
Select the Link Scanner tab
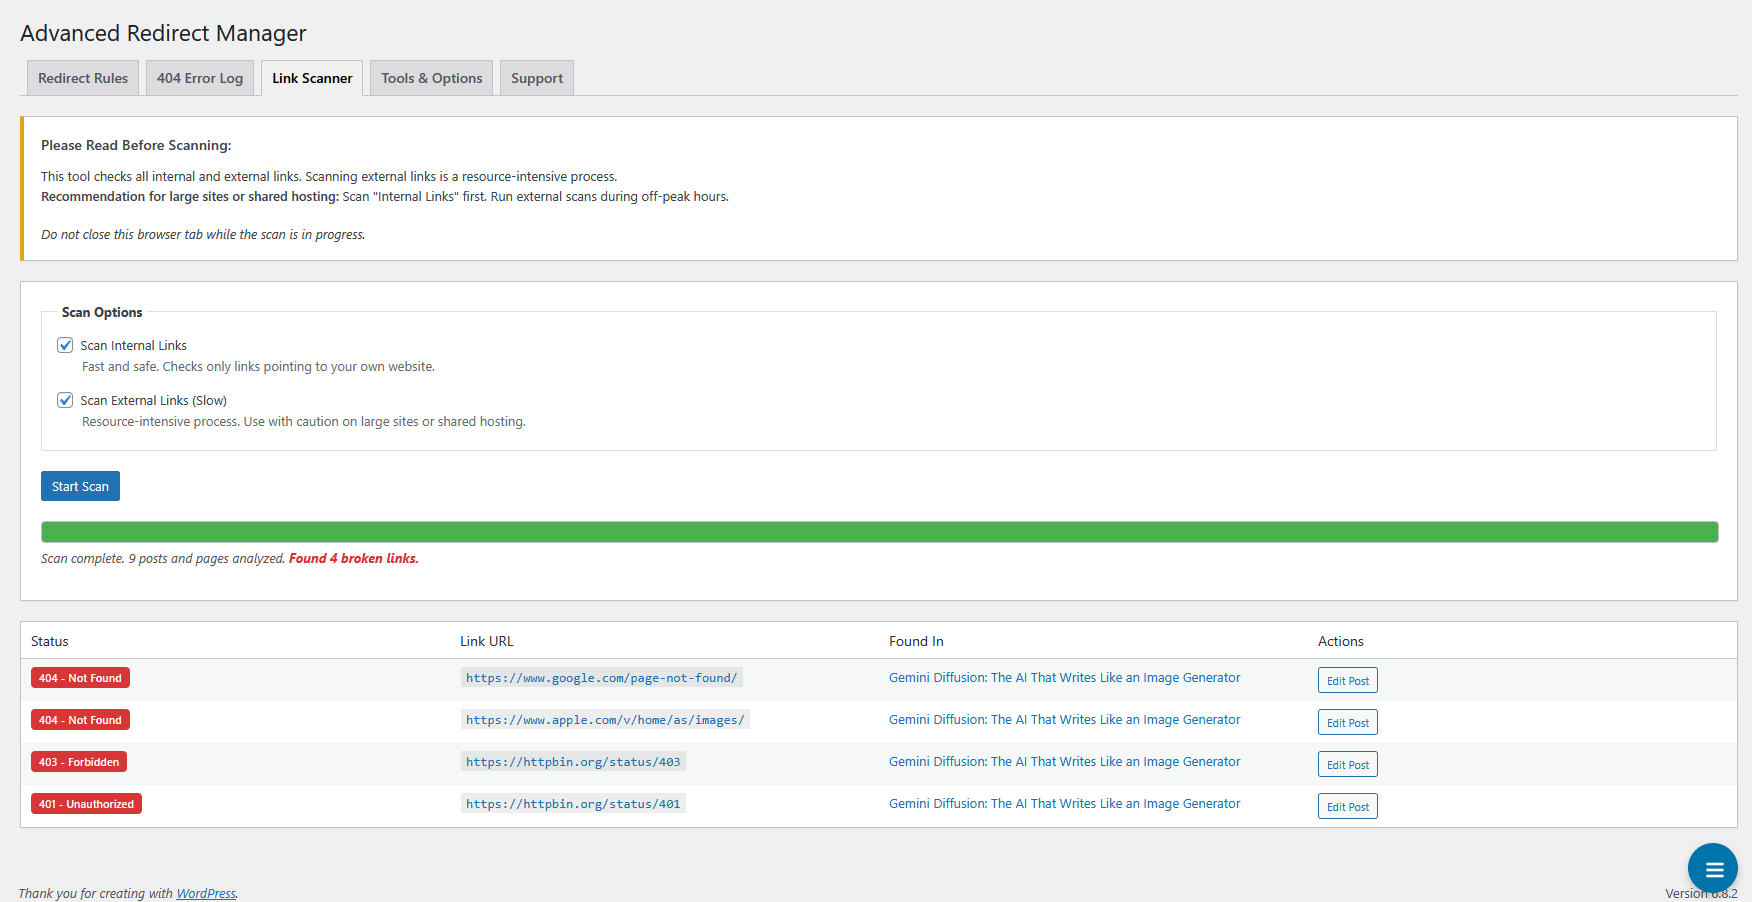click(312, 78)
